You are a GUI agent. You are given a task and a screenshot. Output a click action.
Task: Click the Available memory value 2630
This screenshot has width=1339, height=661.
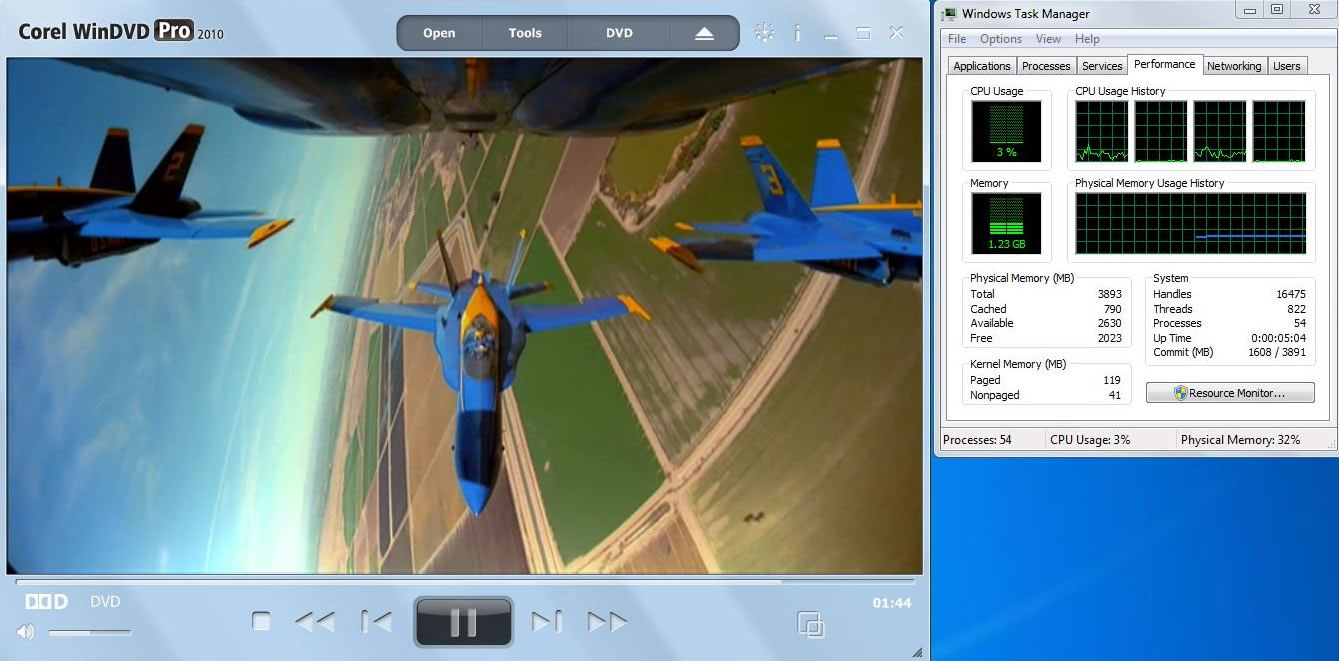tap(1109, 323)
